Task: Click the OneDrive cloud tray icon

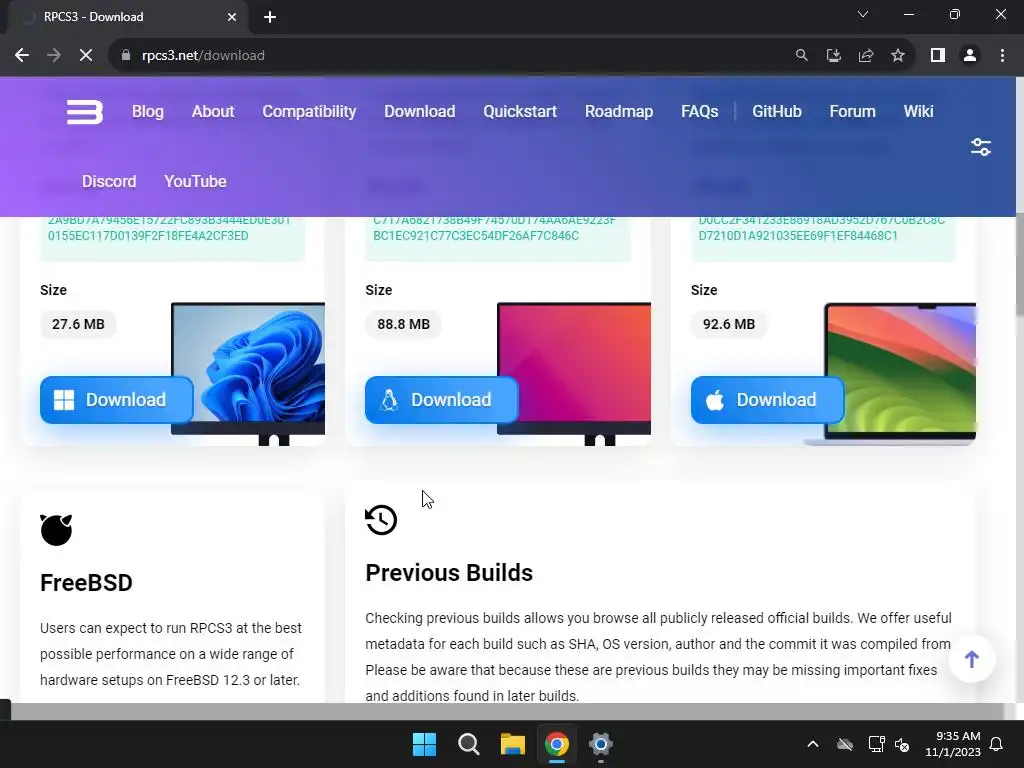Action: [845, 744]
